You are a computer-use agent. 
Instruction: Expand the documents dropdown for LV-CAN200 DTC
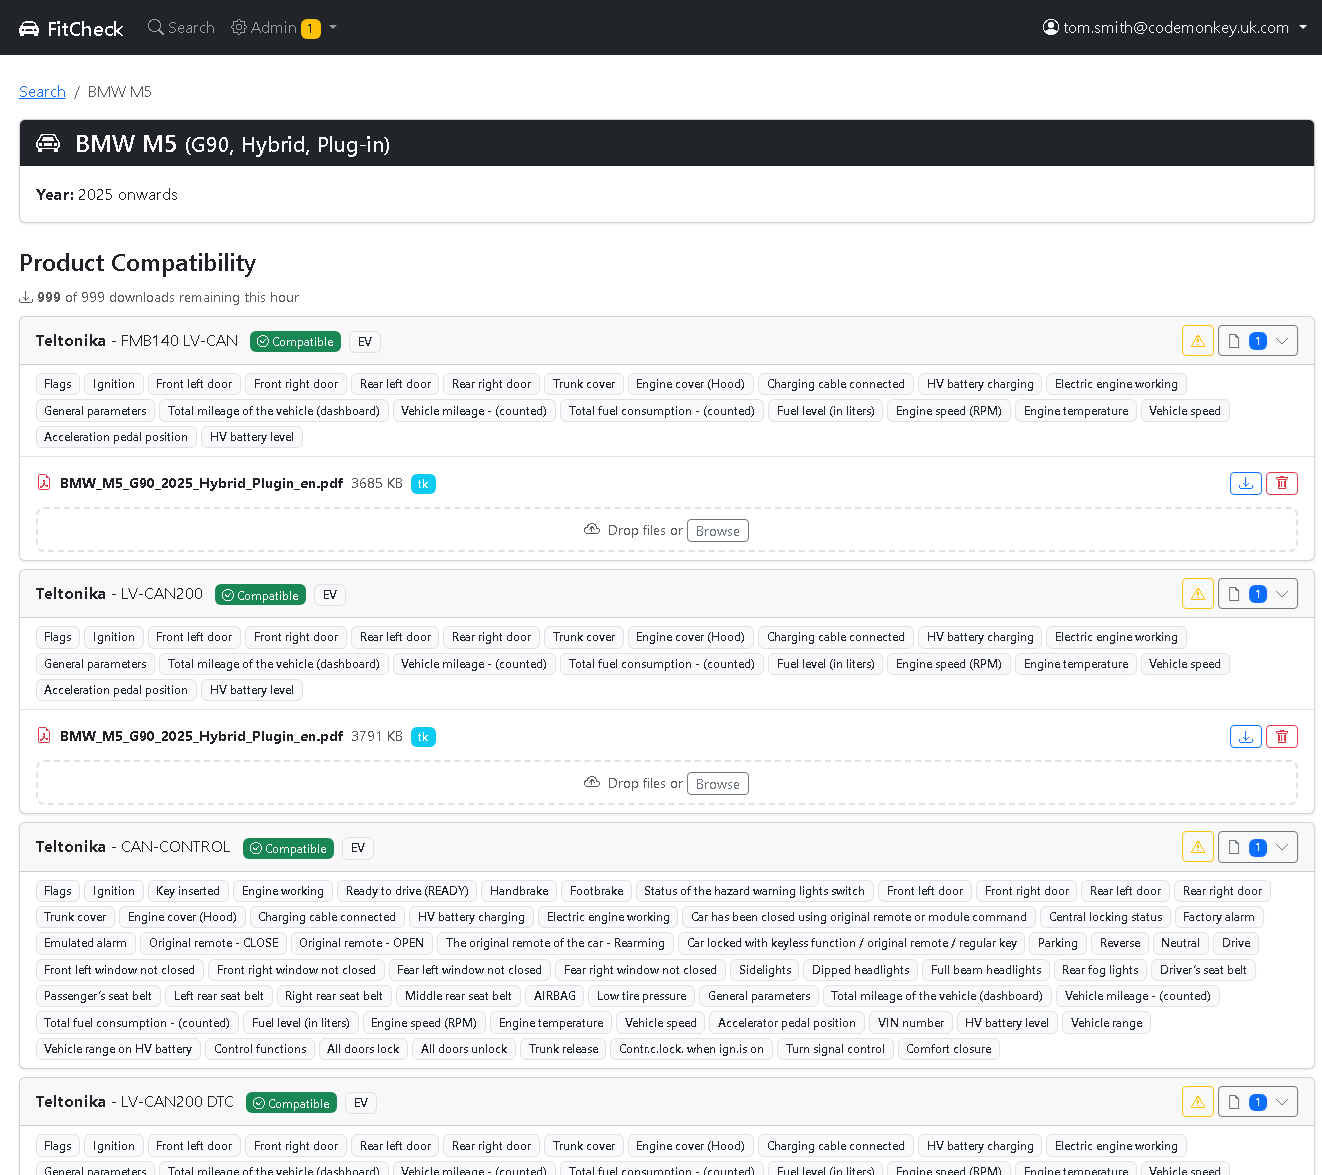coord(1258,1102)
